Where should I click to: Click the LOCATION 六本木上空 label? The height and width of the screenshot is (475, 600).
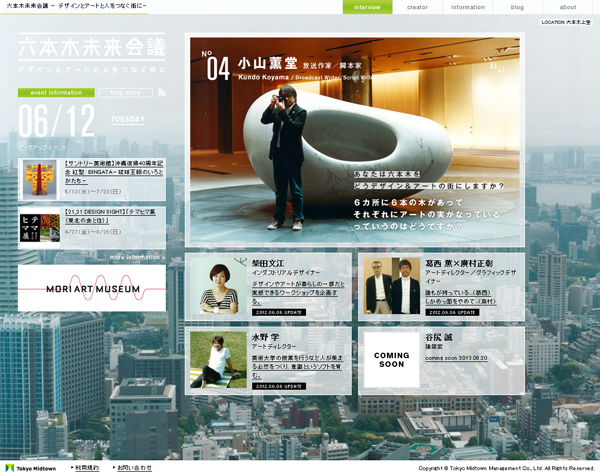point(566,22)
